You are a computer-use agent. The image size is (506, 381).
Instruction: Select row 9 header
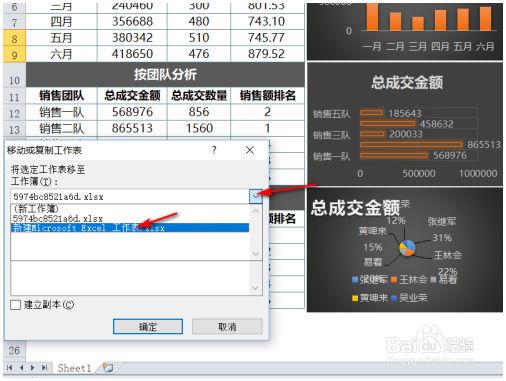[x=14, y=54]
